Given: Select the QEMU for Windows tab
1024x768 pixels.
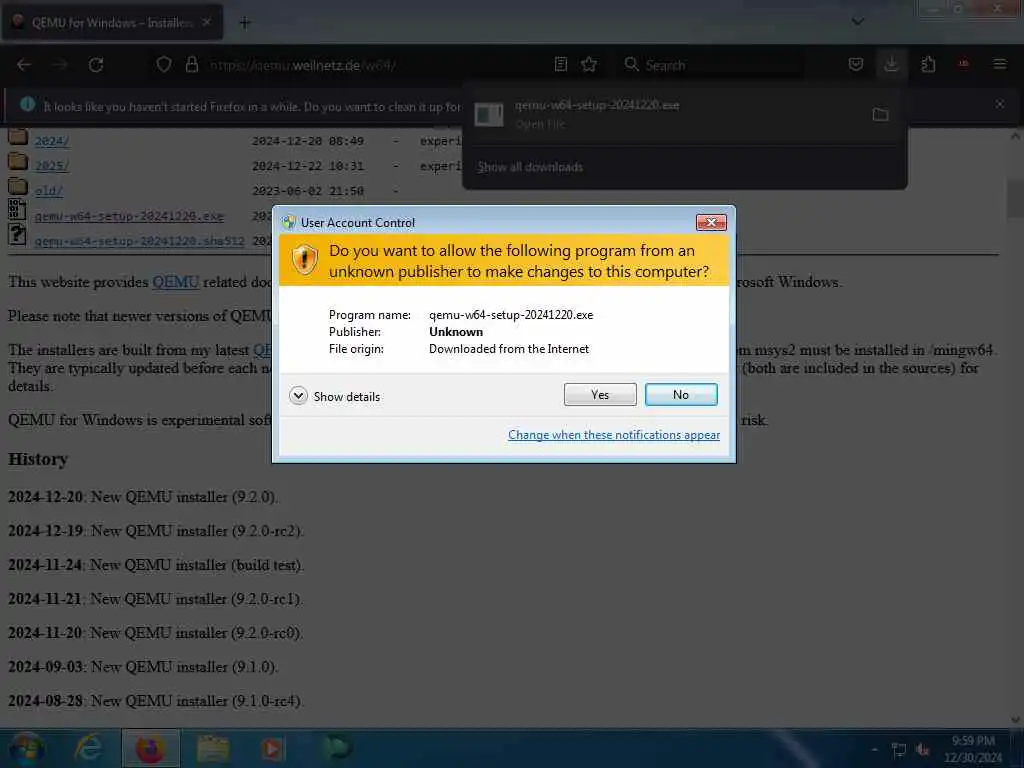Looking at the screenshot, I should (112, 22).
